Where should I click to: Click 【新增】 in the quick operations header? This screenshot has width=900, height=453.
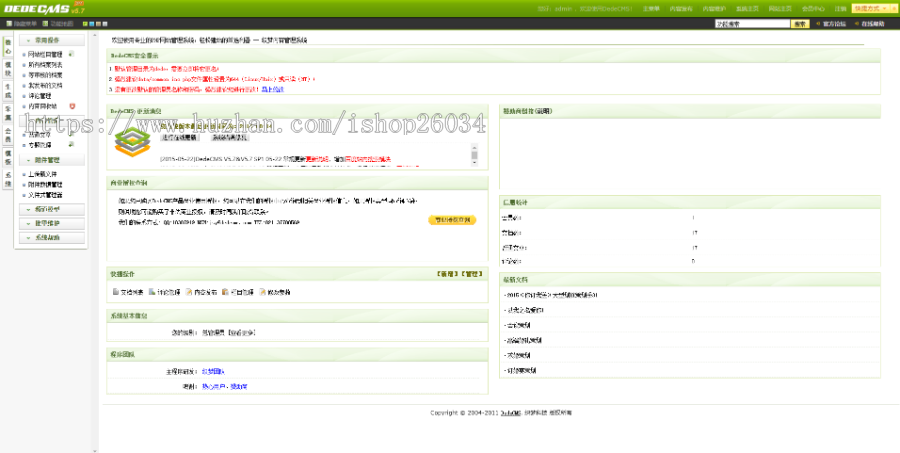(447, 274)
